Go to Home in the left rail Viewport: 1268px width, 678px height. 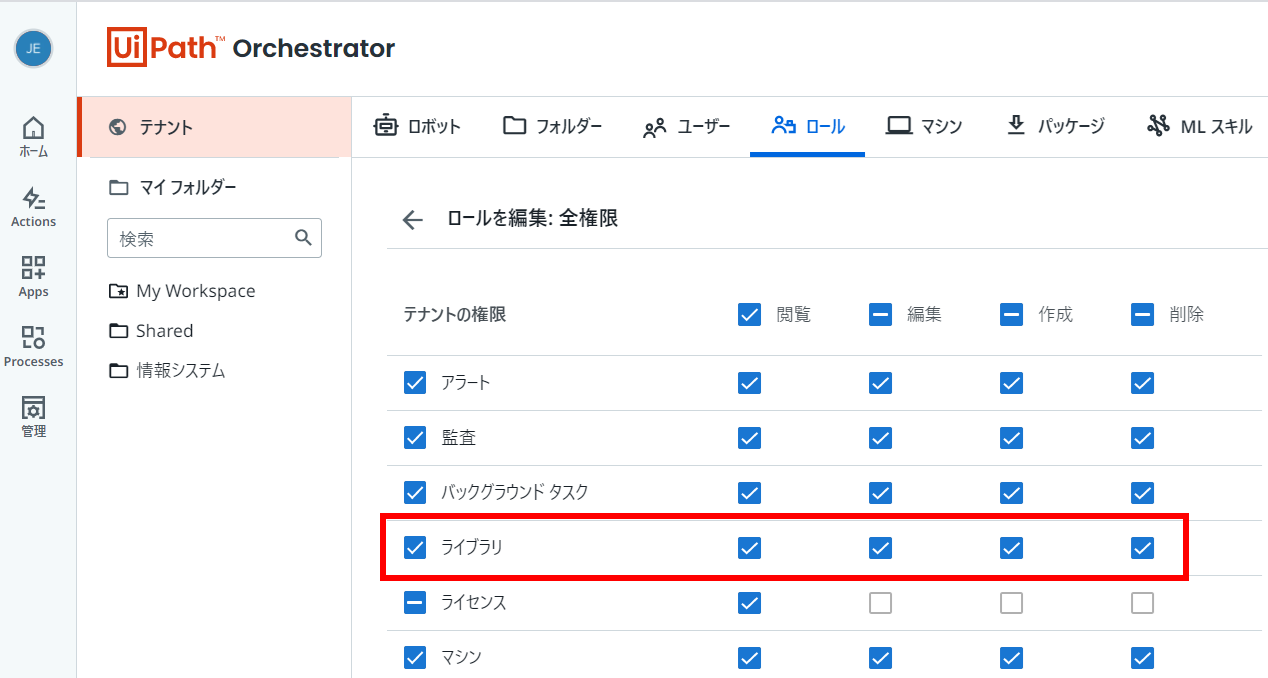coord(33,137)
